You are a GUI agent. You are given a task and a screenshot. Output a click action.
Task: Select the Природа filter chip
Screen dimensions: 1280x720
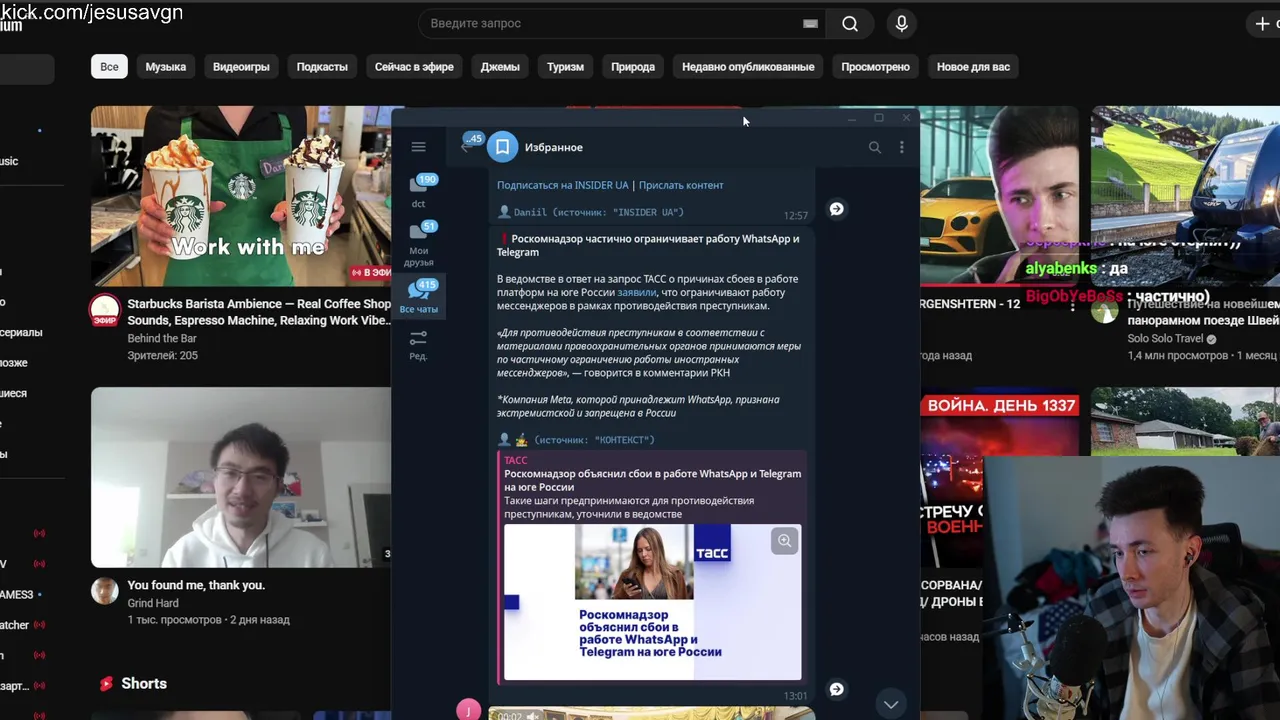(633, 67)
